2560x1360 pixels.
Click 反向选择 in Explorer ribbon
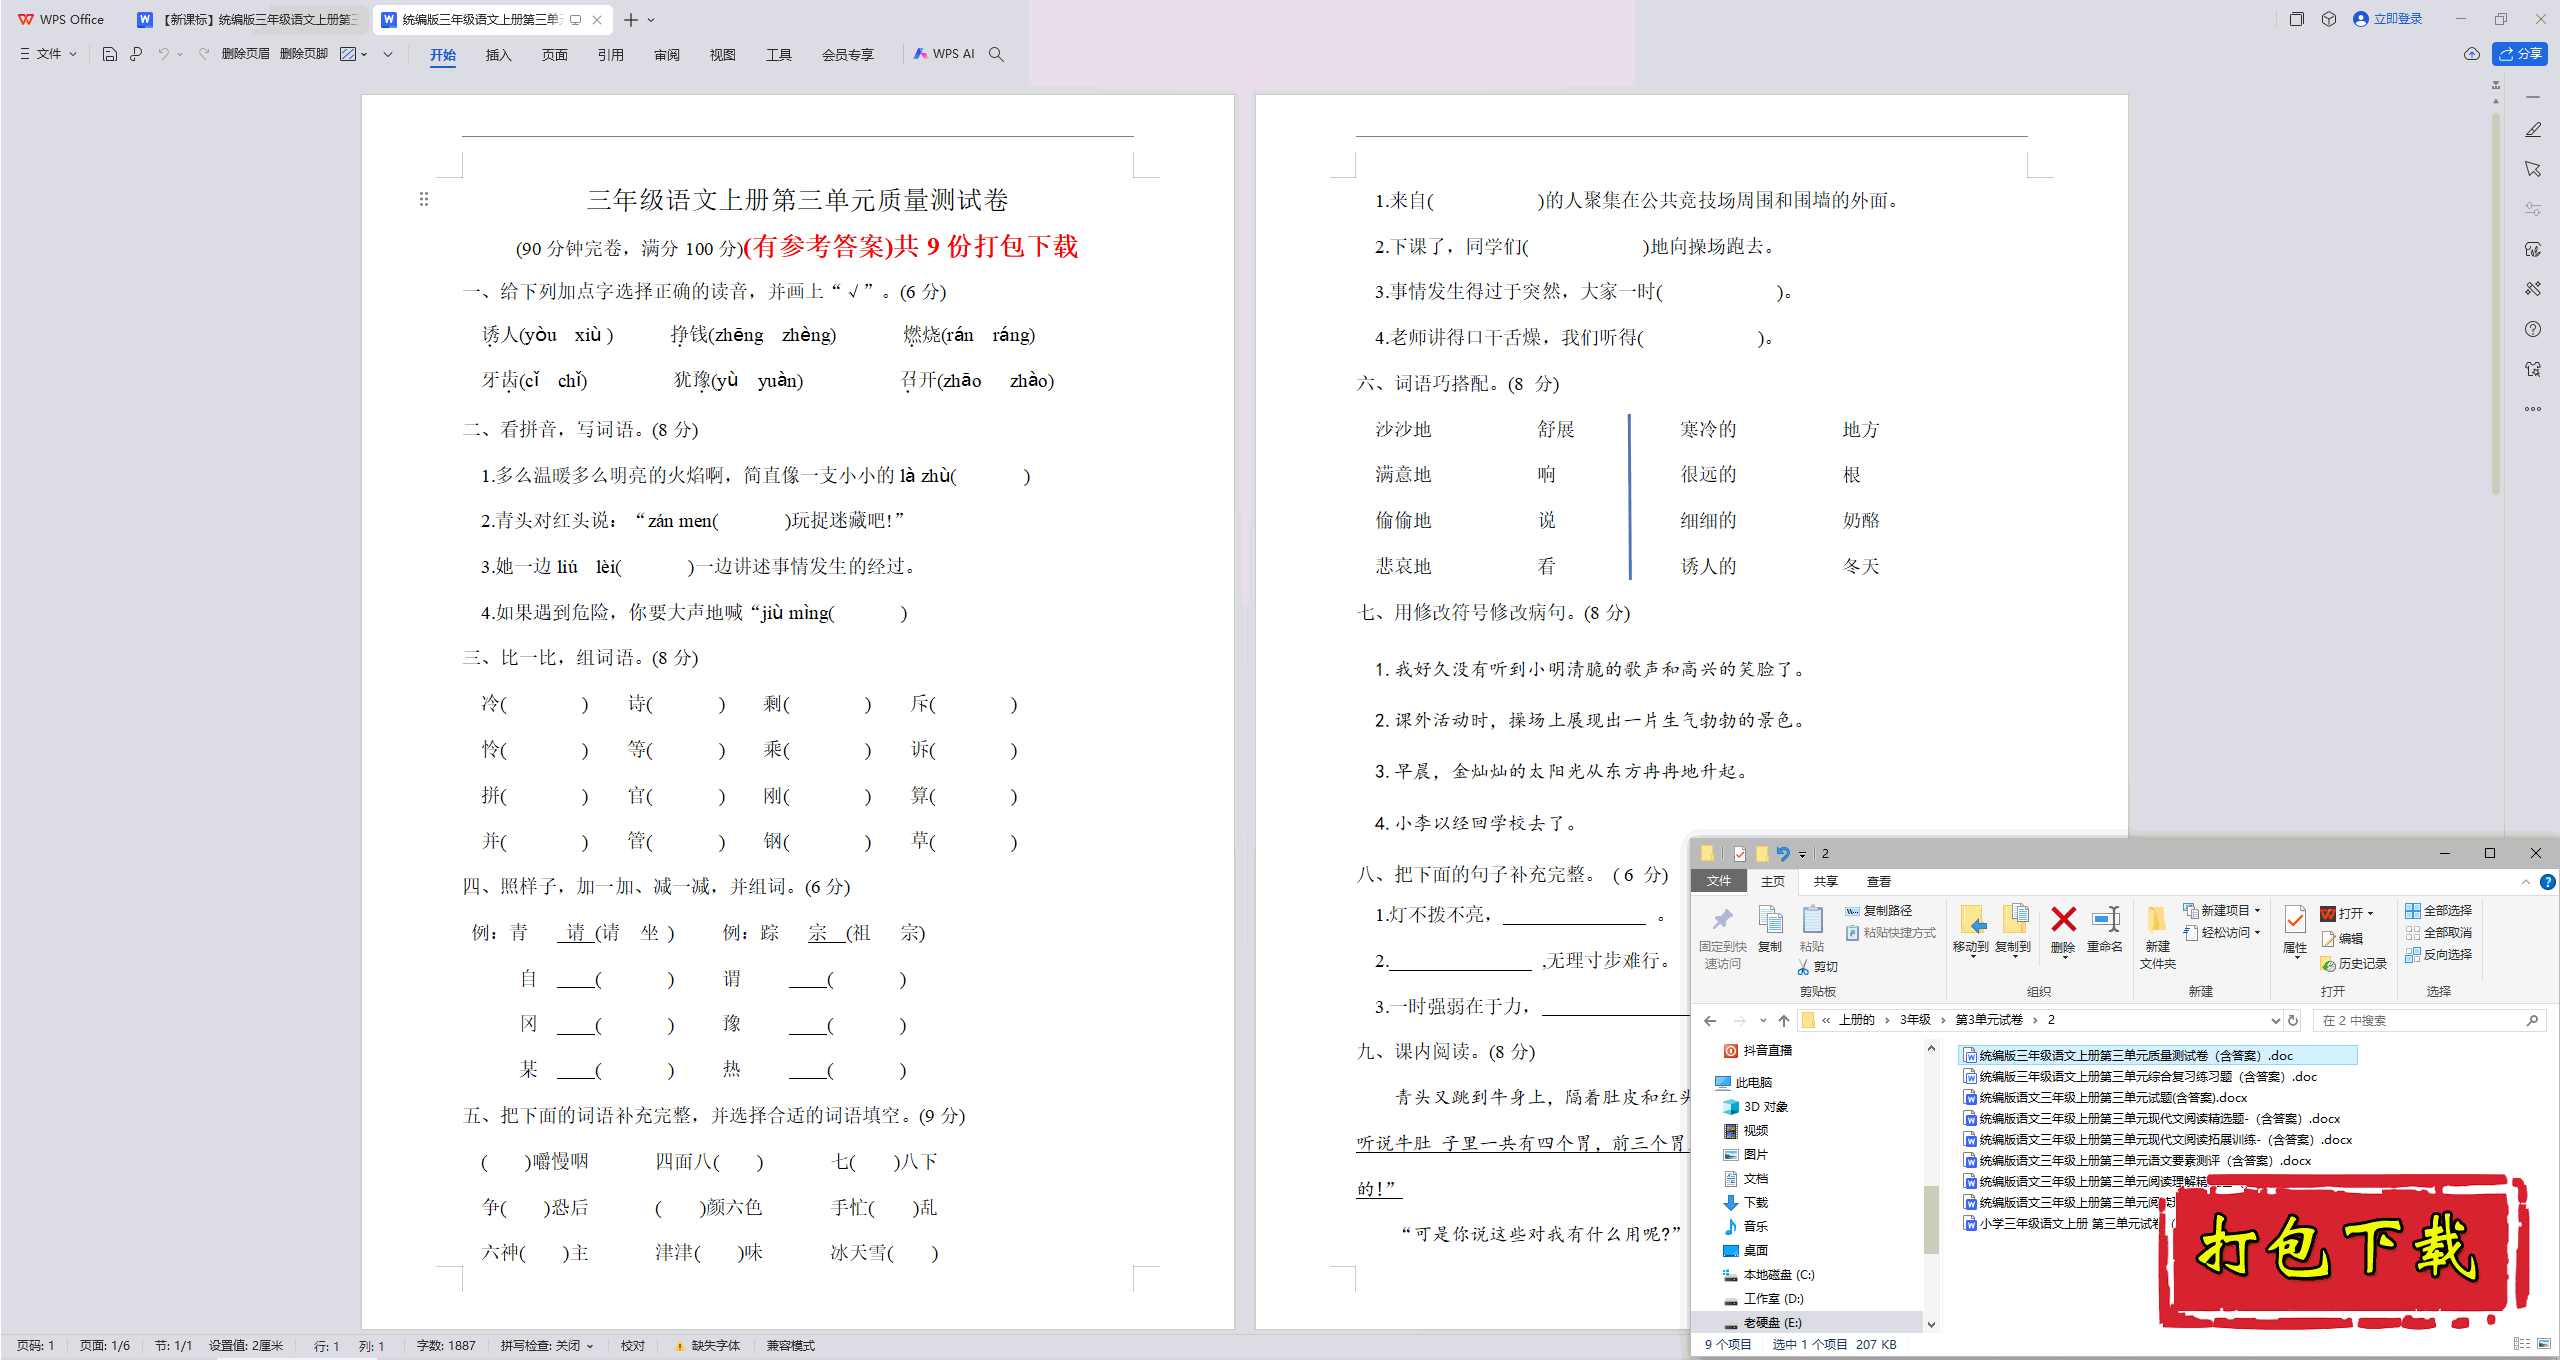(2439, 955)
